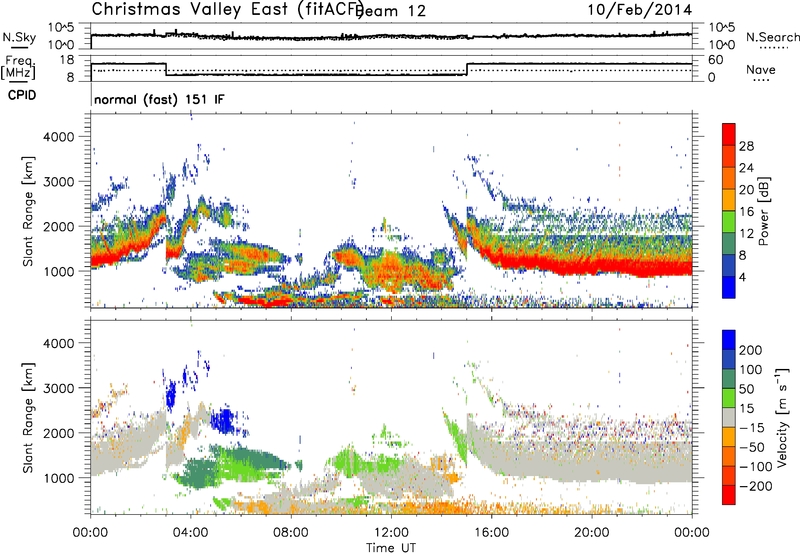800x554 pixels.
Task: Click the 'CPID' row label
Action: [x=22, y=95]
